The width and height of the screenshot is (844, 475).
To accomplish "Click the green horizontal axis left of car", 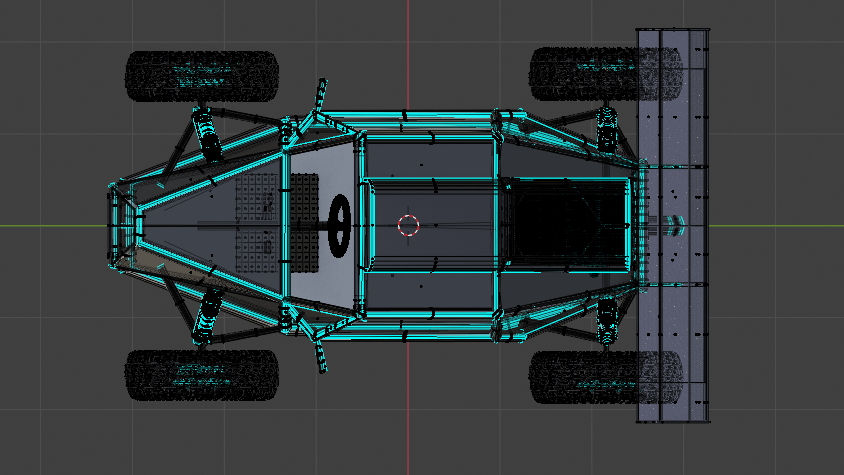I will pos(50,224).
